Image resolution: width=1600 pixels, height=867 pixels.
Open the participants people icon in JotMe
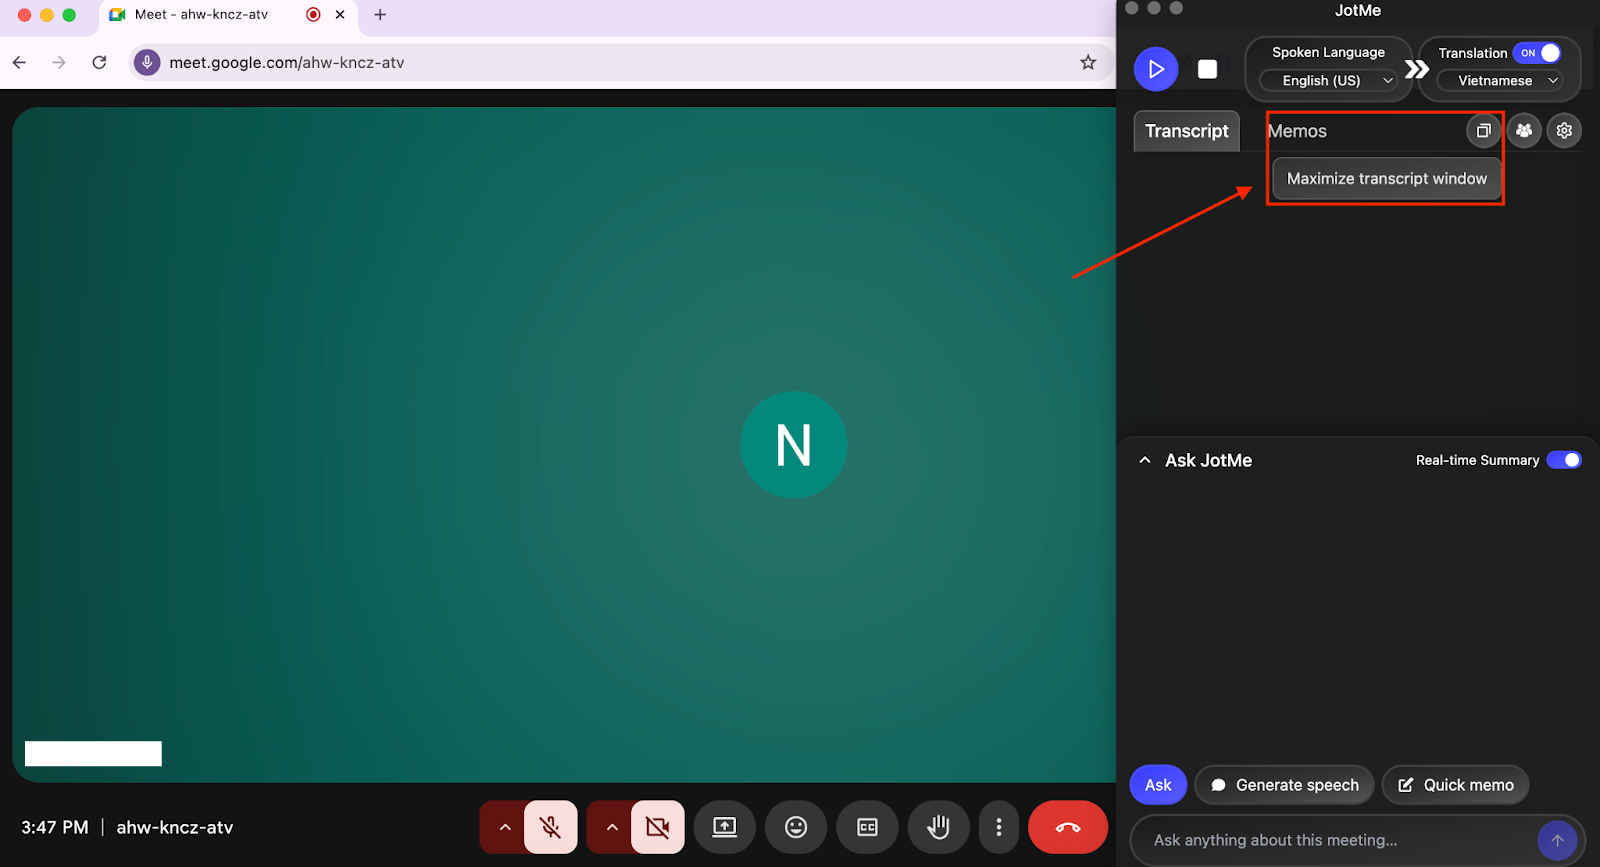pos(1524,131)
